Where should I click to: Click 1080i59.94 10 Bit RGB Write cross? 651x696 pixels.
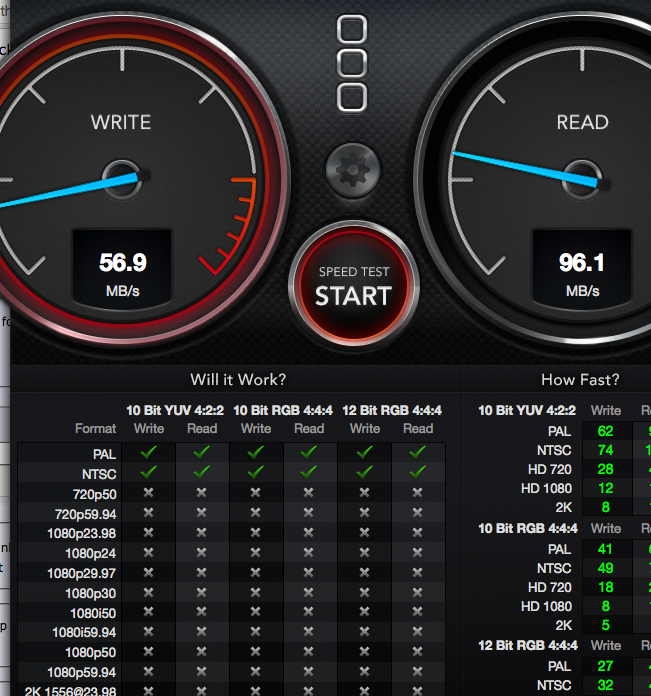[256, 631]
